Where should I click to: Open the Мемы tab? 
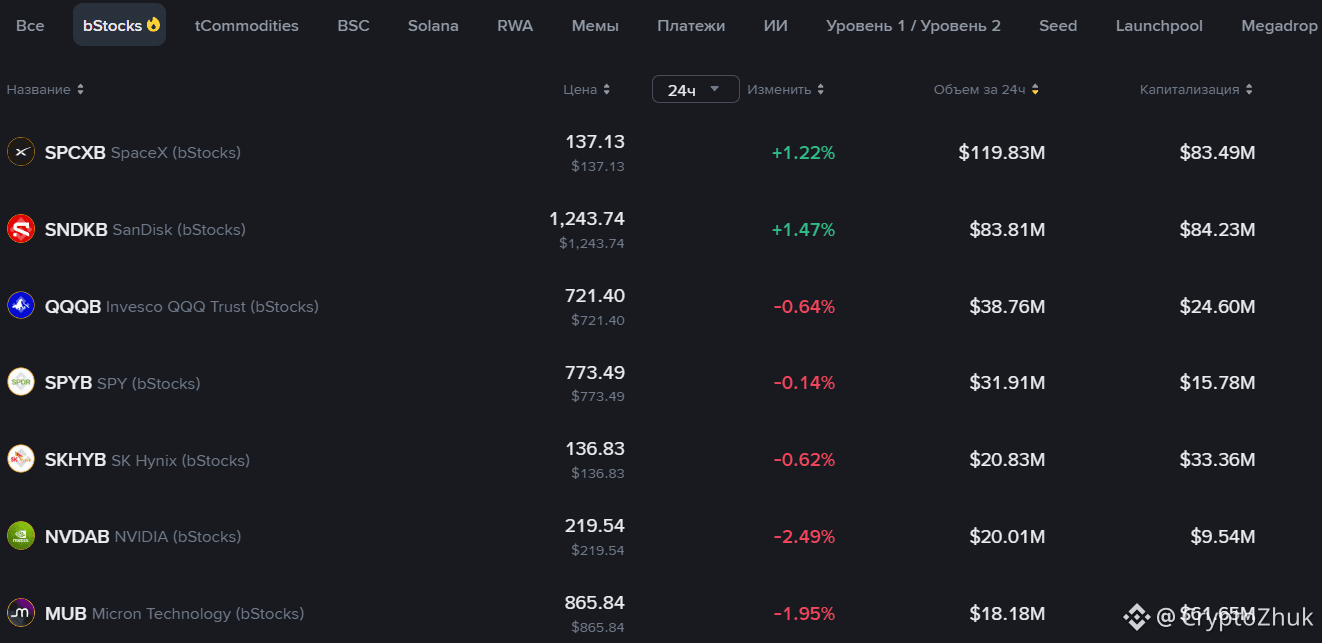click(x=595, y=25)
